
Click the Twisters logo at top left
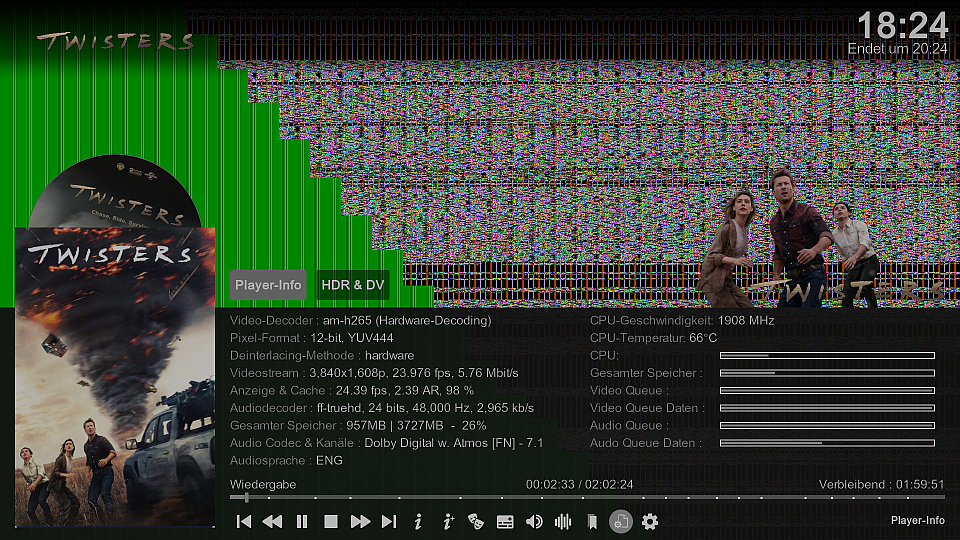coord(115,42)
